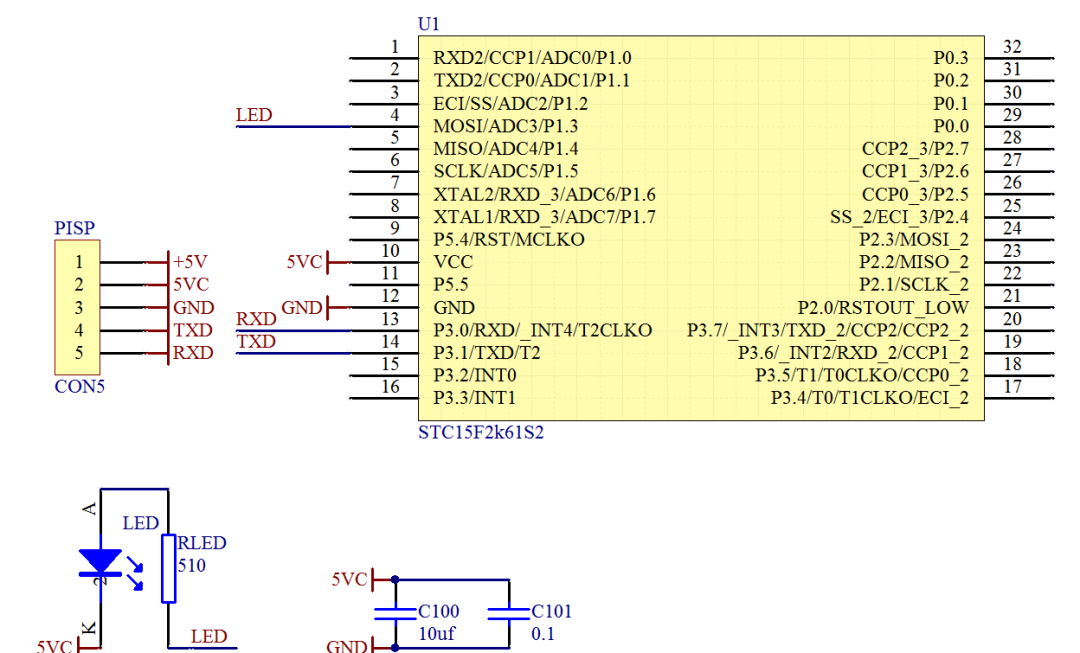
Task: Click pin number 32 on U1
Action: (1012, 47)
